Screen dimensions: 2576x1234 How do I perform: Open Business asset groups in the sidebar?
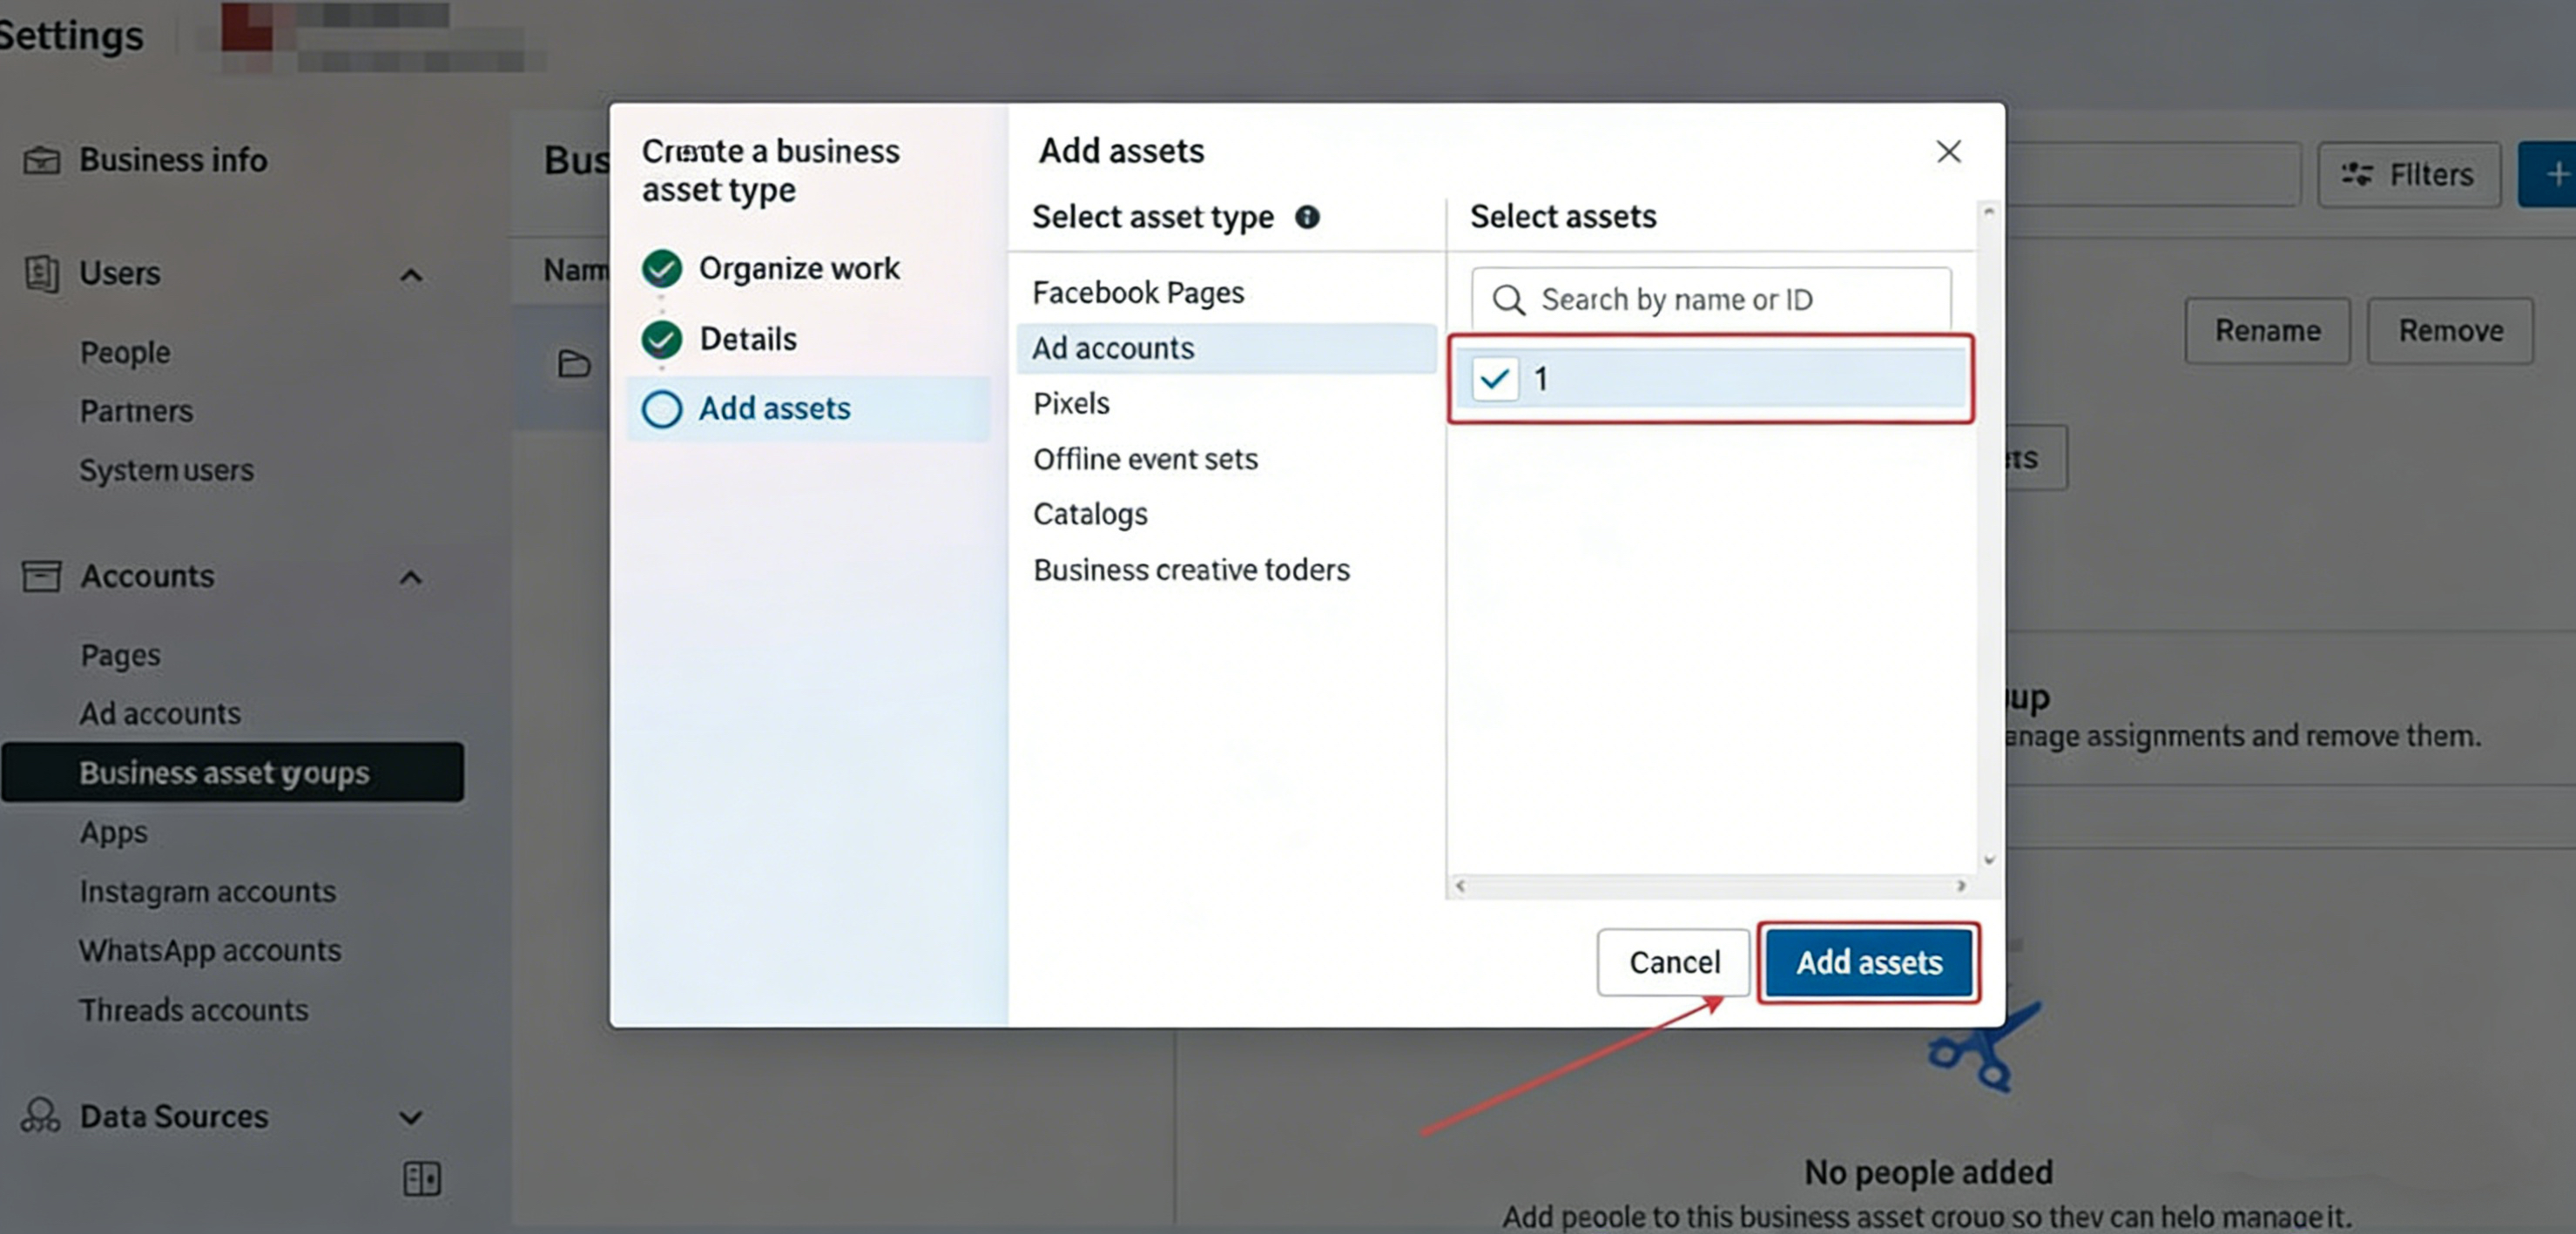point(233,772)
